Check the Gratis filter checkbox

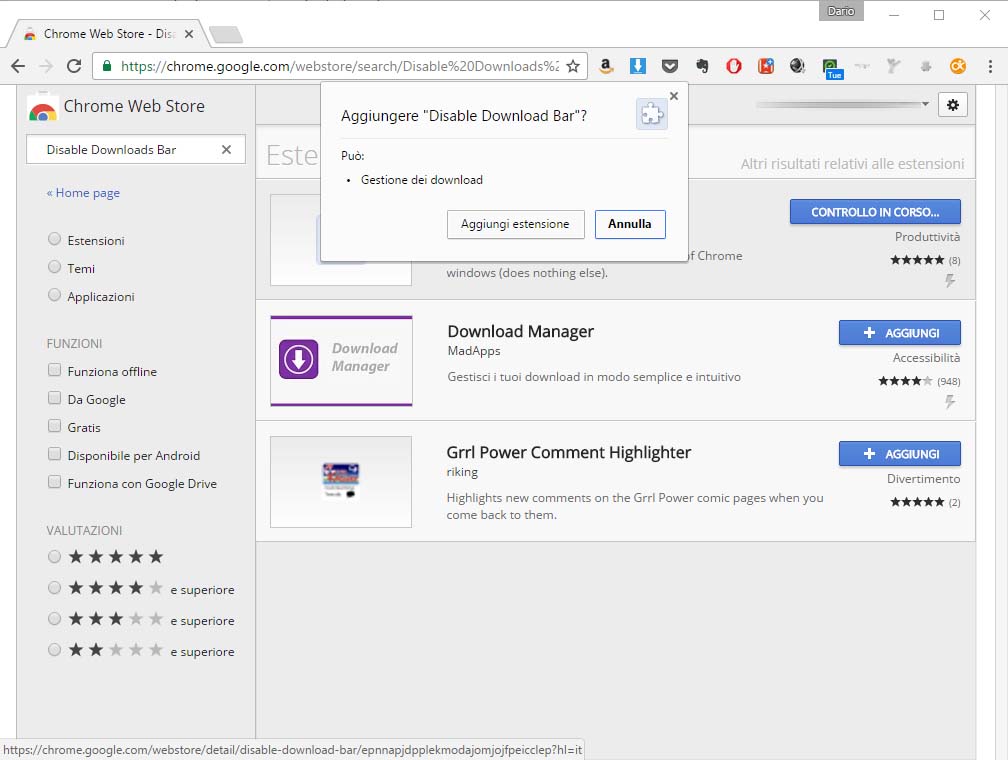tap(55, 427)
